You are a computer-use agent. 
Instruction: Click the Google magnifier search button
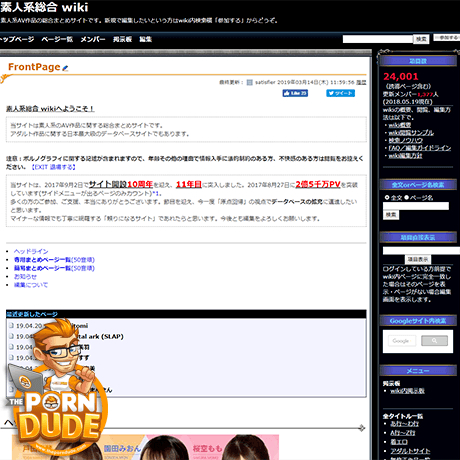coord(434,341)
